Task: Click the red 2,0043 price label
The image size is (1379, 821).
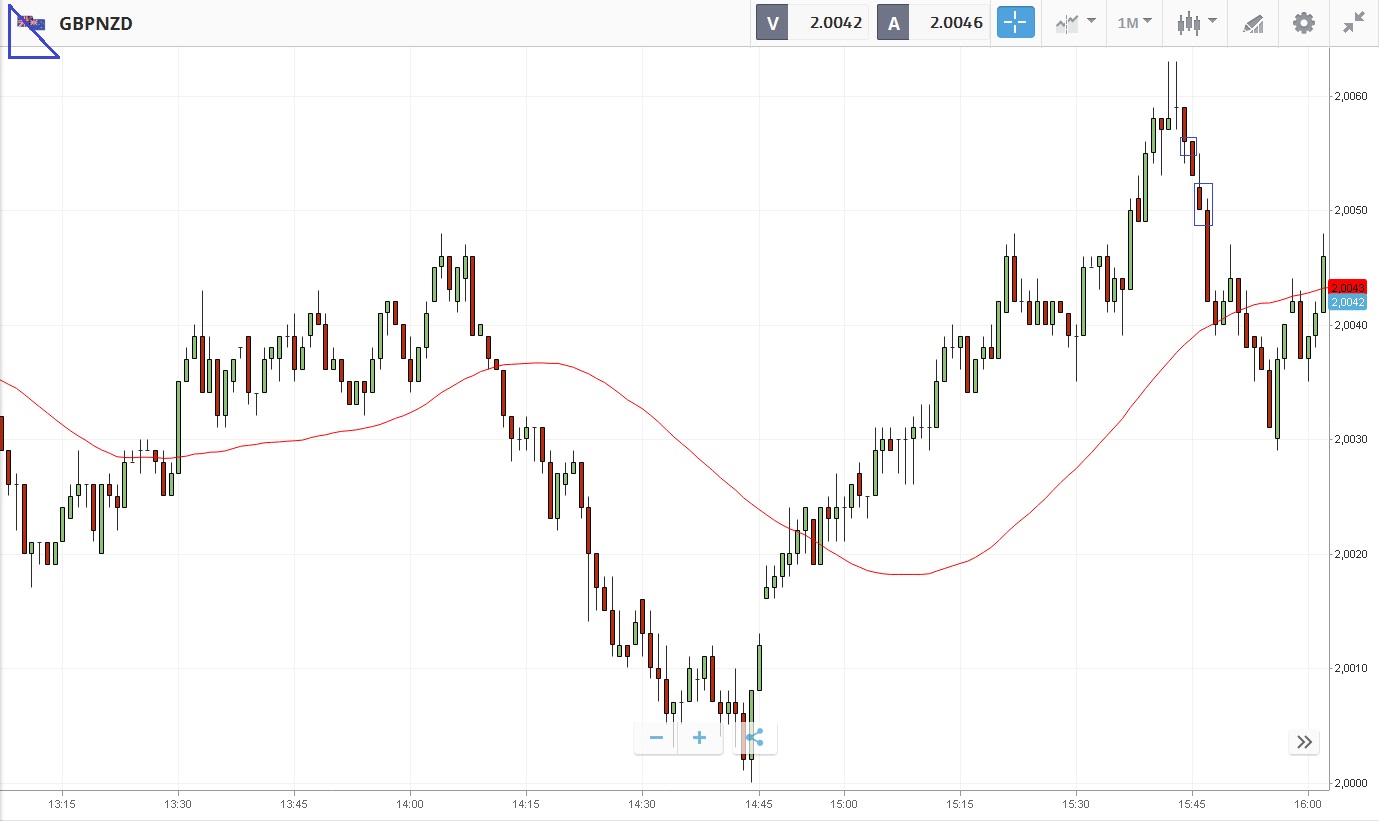Action: click(1348, 288)
